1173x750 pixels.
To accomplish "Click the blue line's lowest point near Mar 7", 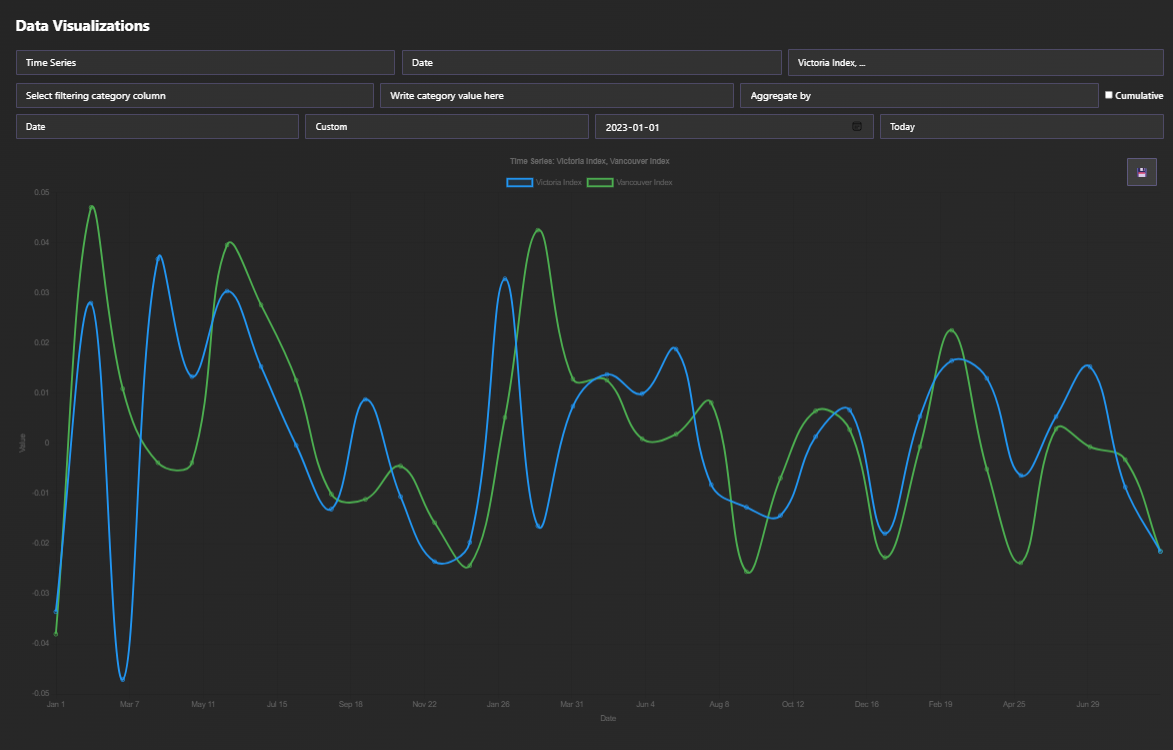I will click(123, 680).
